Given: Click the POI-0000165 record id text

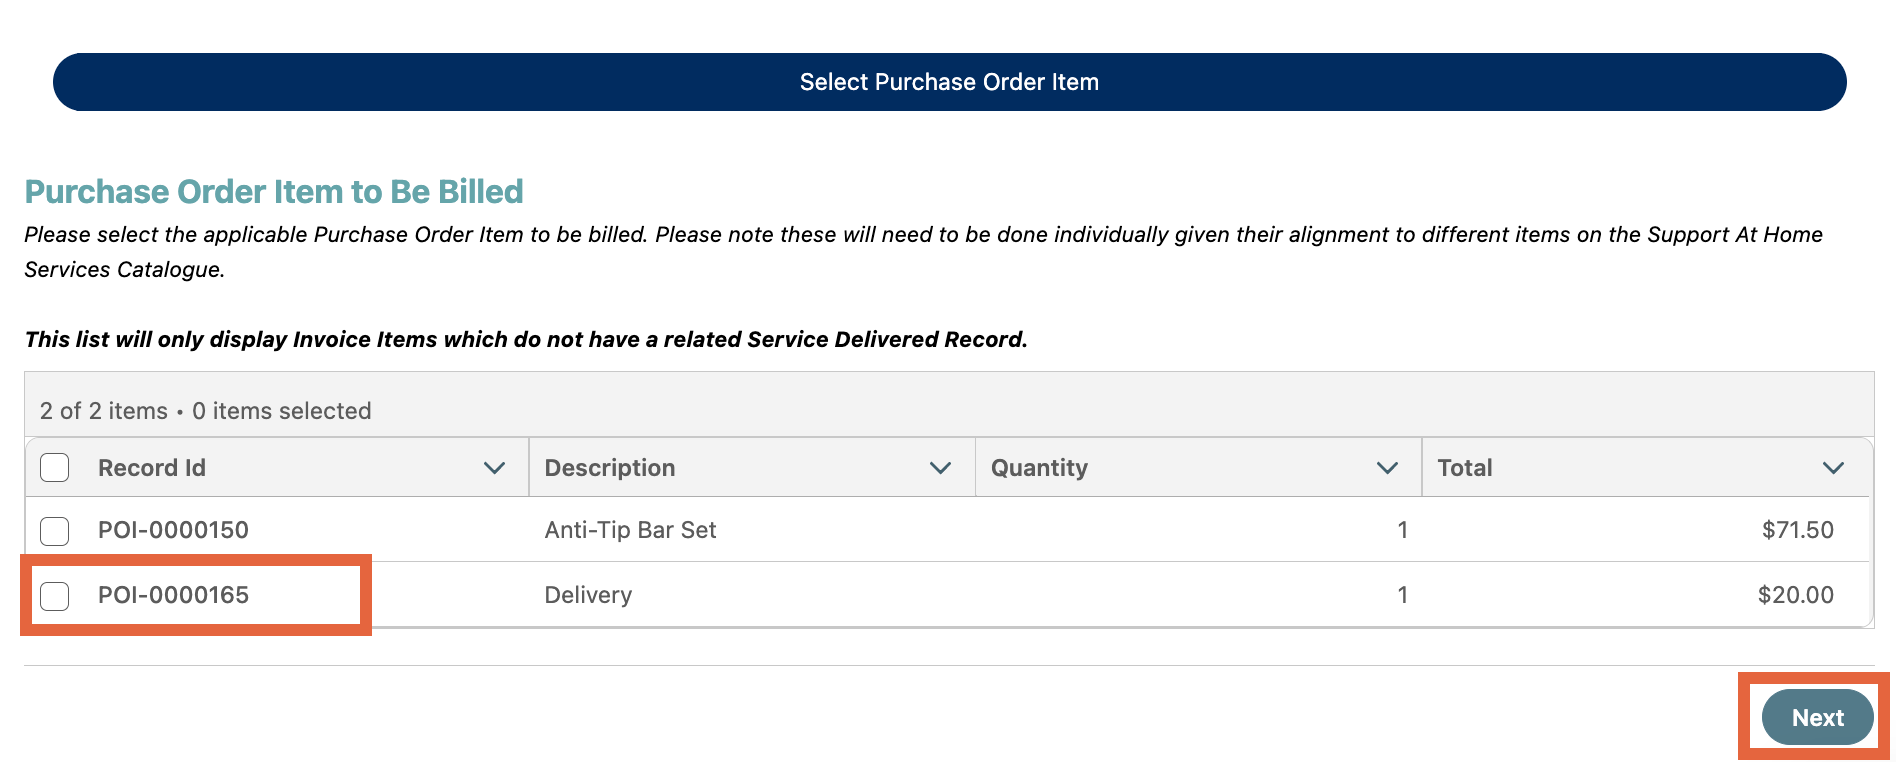Looking at the screenshot, I should click(x=173, y=595).
